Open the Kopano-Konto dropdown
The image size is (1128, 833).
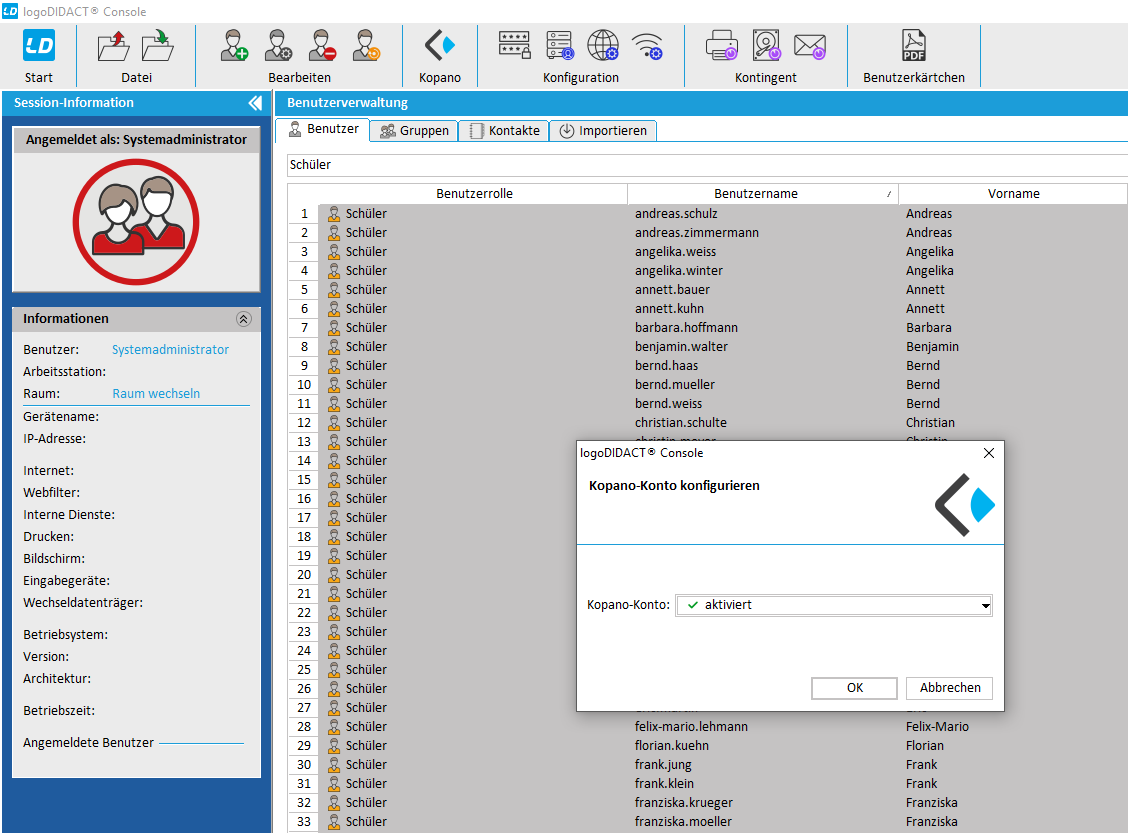(x=834, y=605)
